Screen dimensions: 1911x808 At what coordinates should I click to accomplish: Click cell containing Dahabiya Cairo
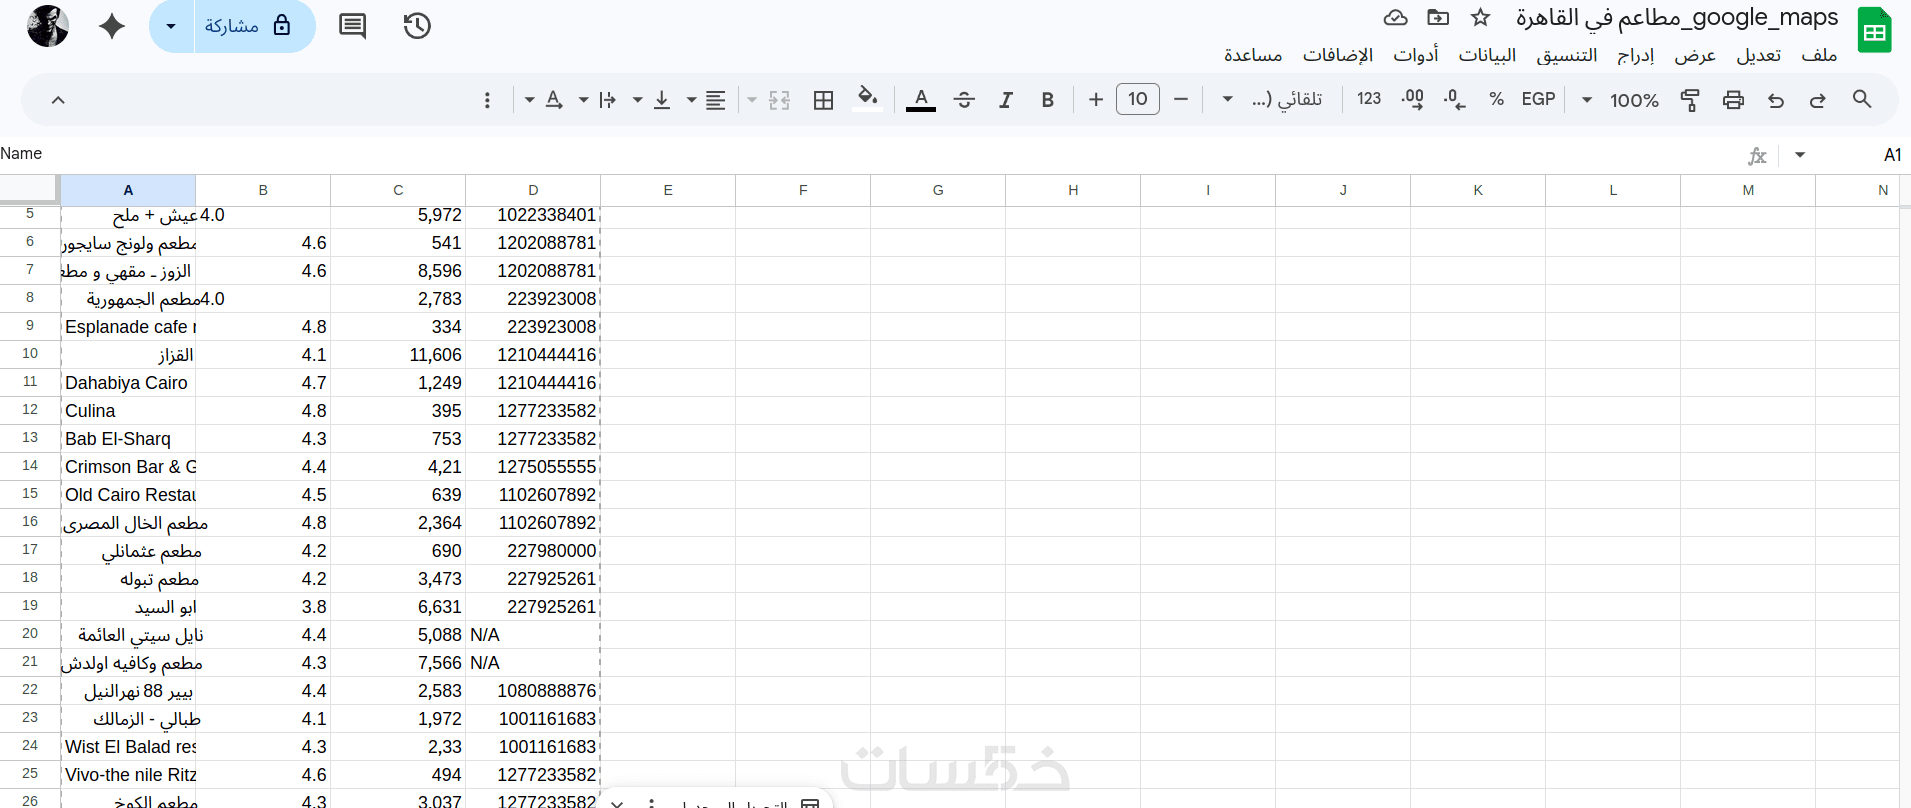[128, 383]
